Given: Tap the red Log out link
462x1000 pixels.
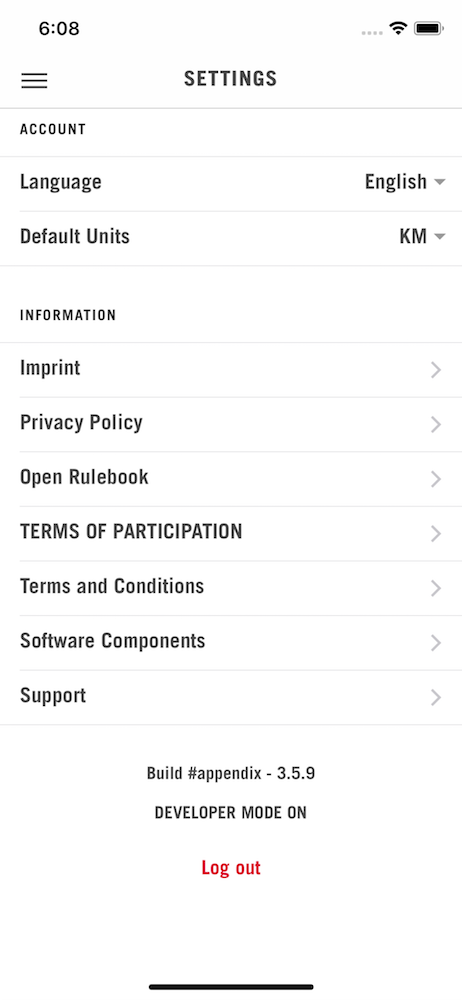Looking at the screenshot, I should pyautogui.click(x=231, y=867).
